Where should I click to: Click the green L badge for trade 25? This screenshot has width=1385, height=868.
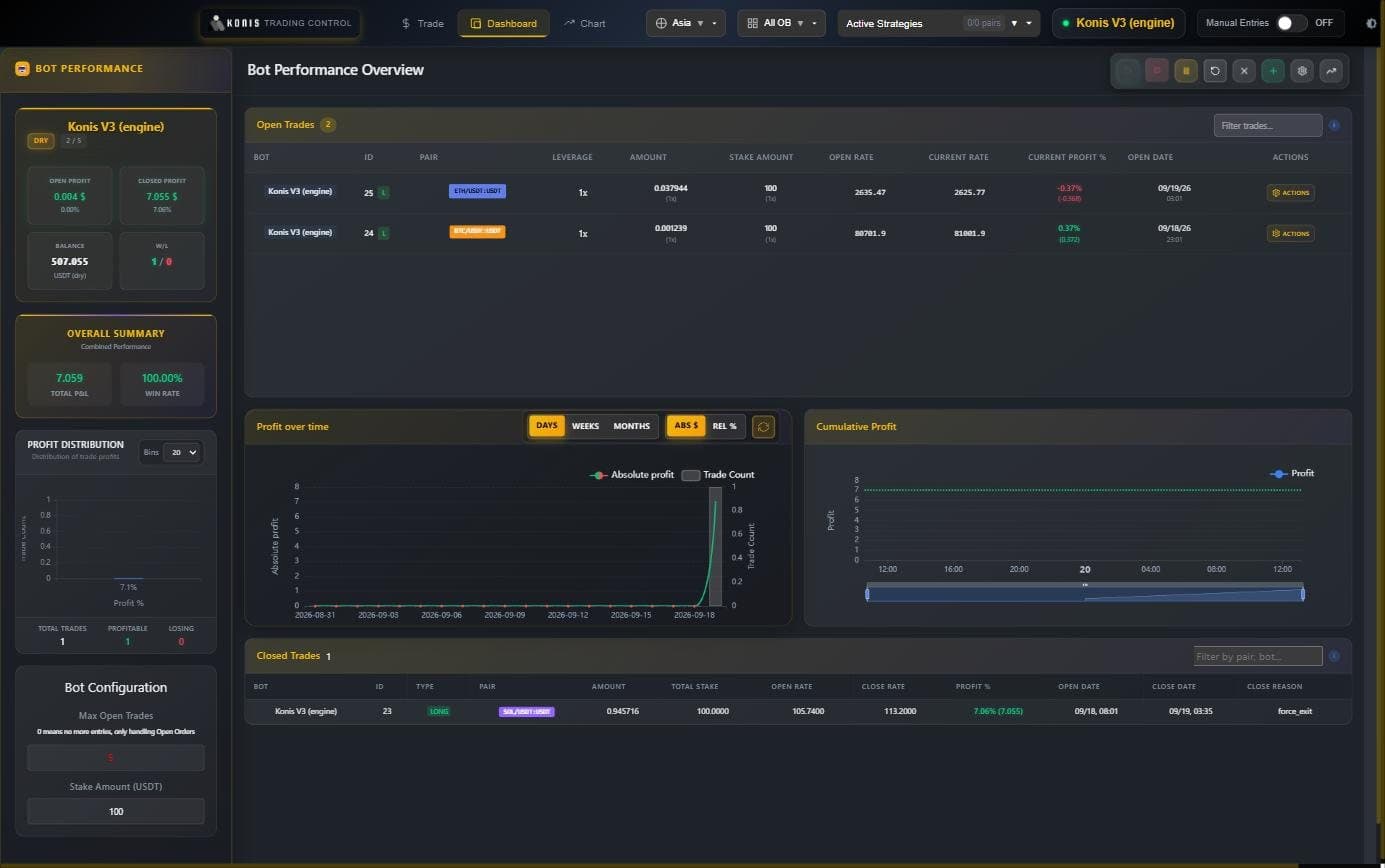click(384, 192)
